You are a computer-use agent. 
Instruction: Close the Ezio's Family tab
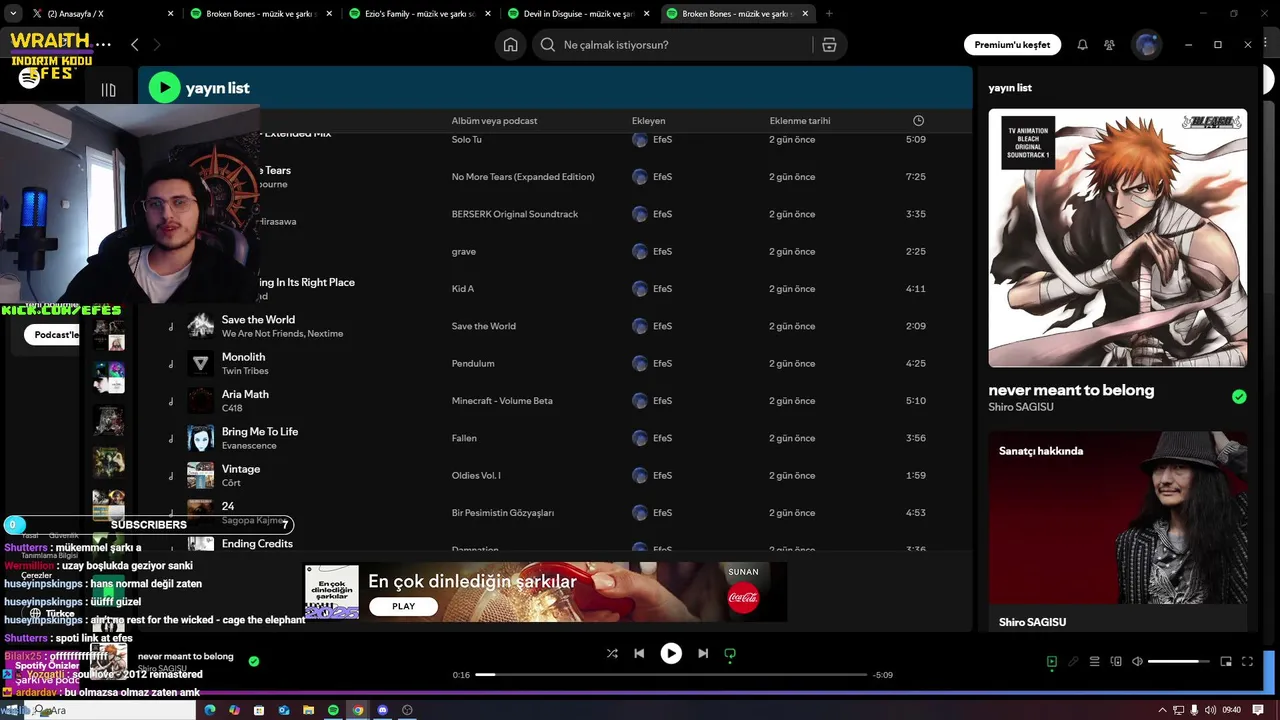[x=487, y=14]
